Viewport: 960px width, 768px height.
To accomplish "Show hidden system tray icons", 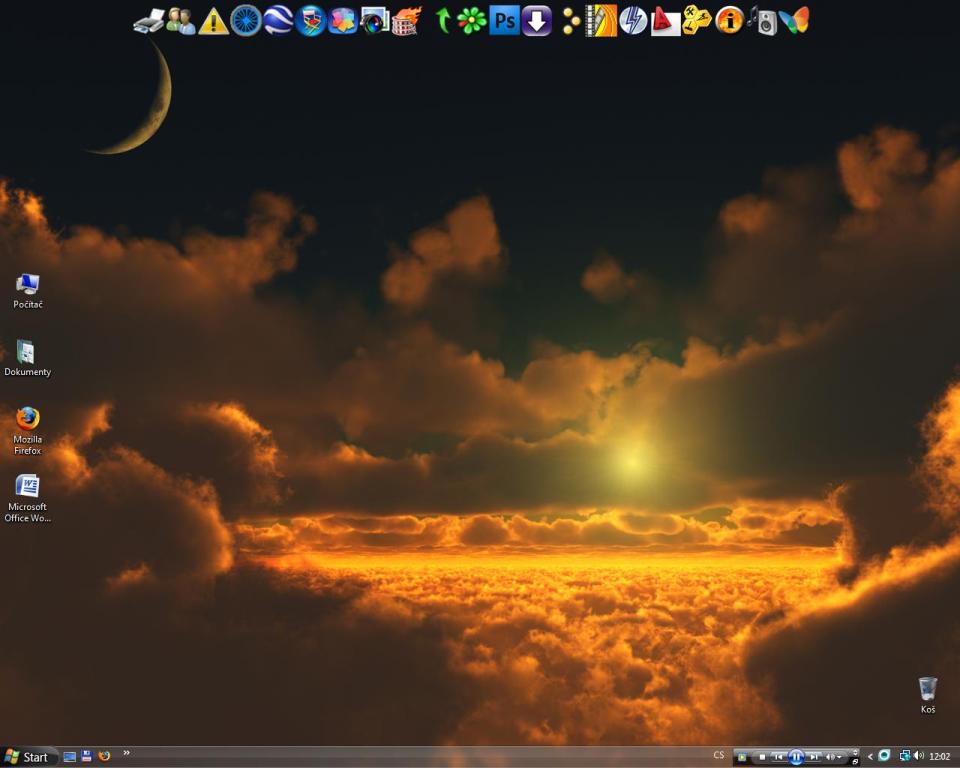I will (x=870, y=757).
